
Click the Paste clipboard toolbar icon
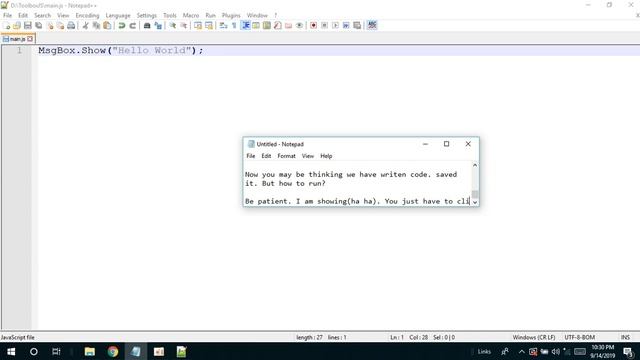[107, 26]
